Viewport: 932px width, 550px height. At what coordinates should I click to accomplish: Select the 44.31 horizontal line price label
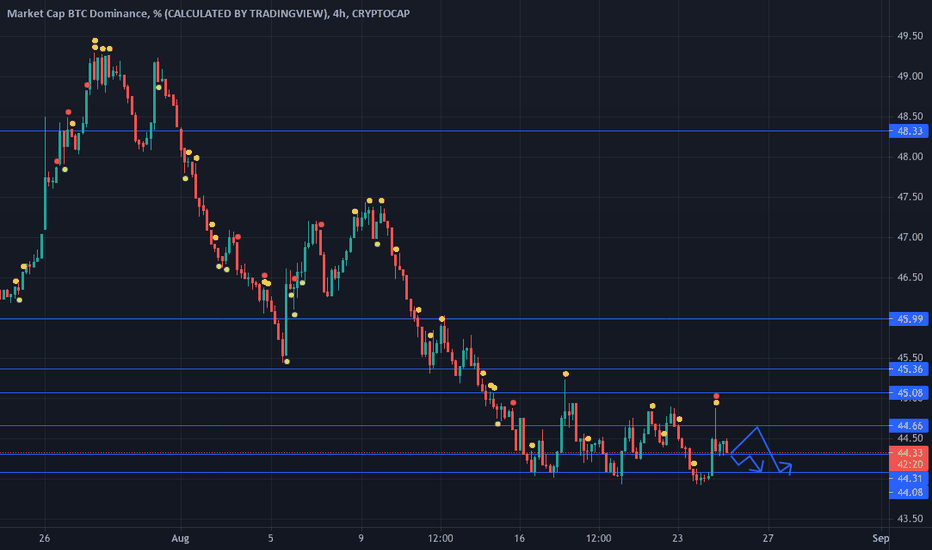[x=908, y=478]
